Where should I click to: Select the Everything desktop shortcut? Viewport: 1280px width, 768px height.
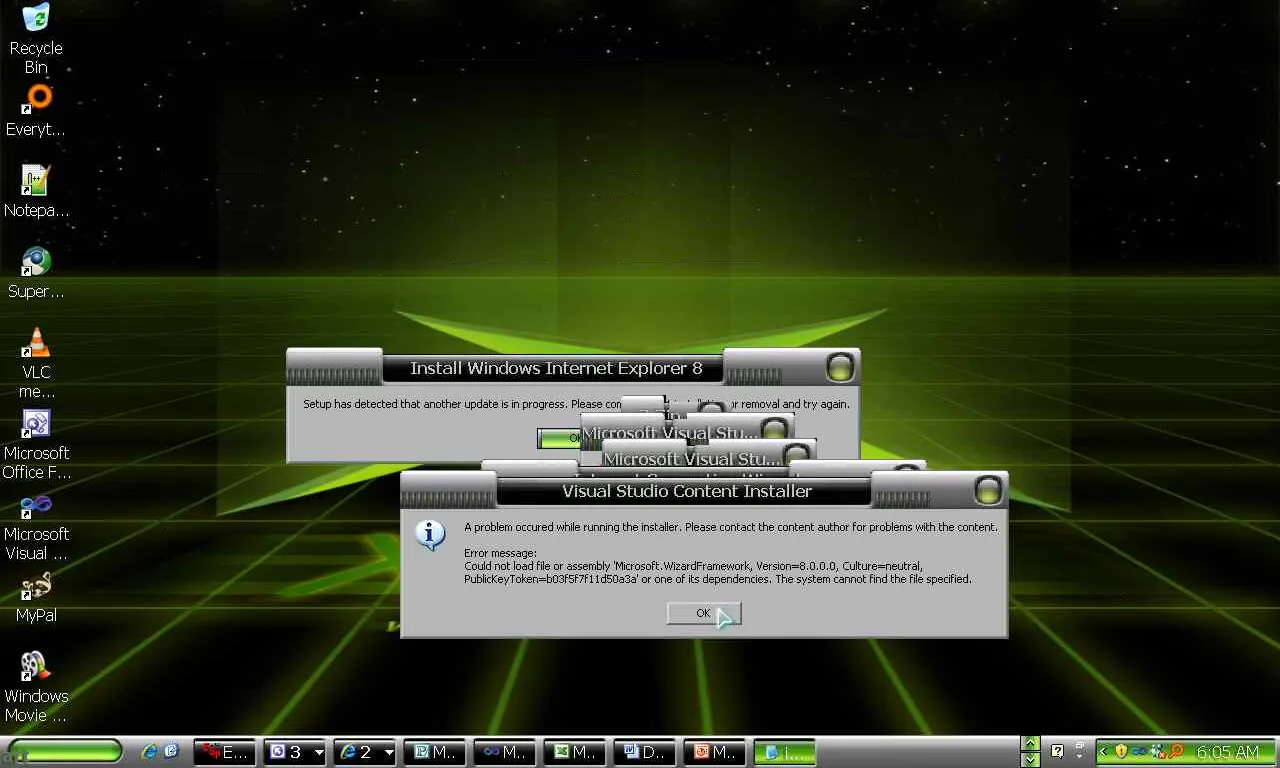[x=36, y=111]
